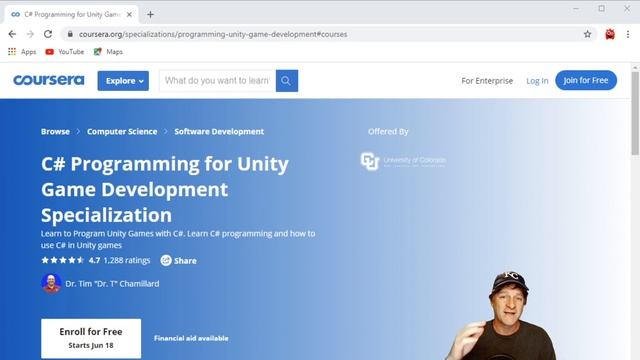Click the browser forward arrow
This screenshot has width=640, height=360.
[30, 34]
